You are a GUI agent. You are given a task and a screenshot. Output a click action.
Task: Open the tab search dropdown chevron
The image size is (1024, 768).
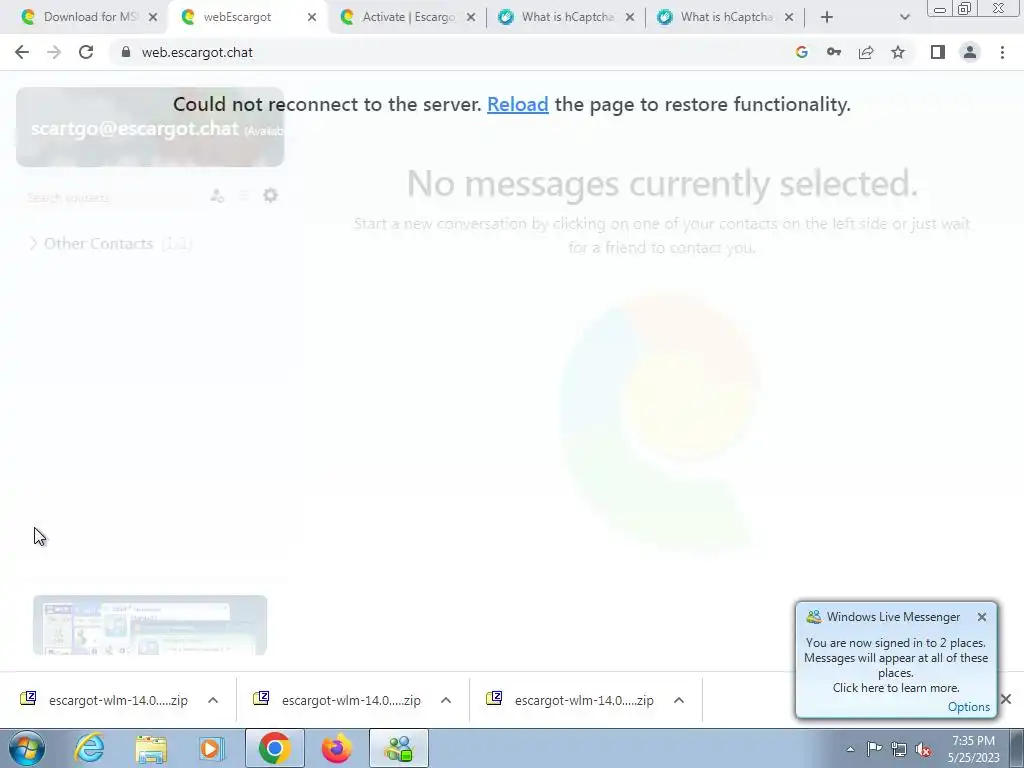(x=904, y=18)
